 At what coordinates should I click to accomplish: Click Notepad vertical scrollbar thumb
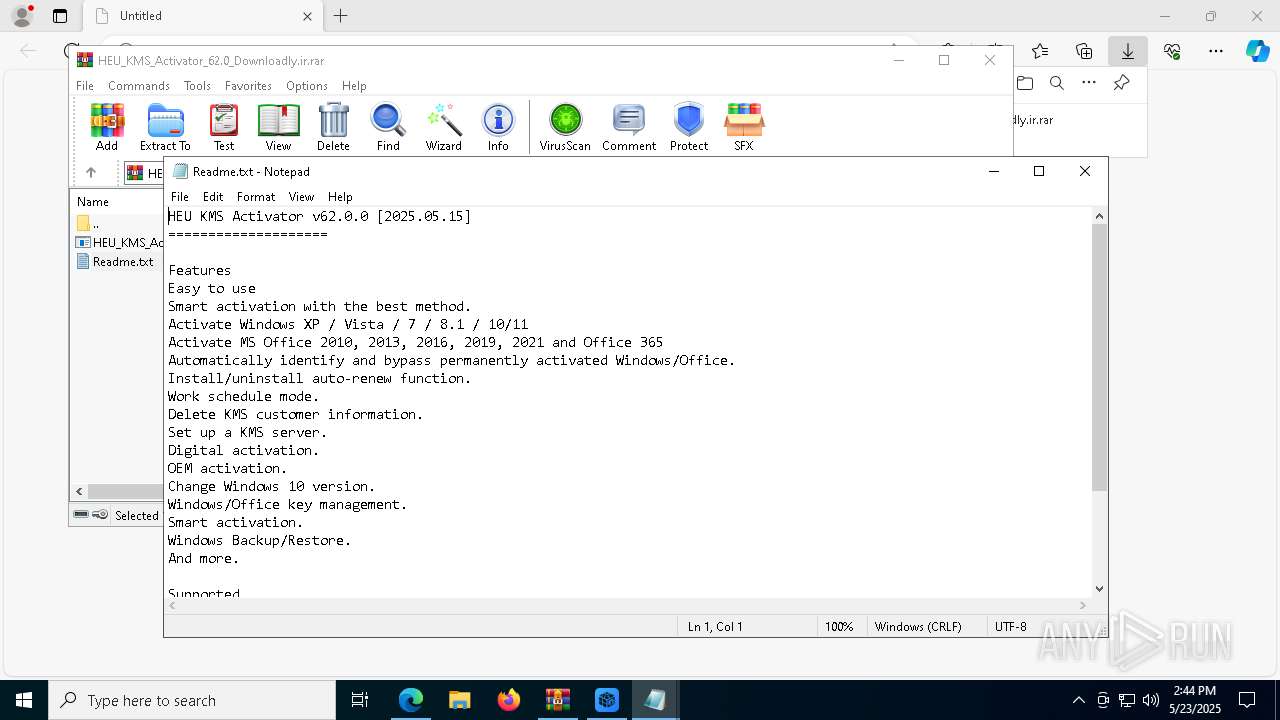(1099, 357)
